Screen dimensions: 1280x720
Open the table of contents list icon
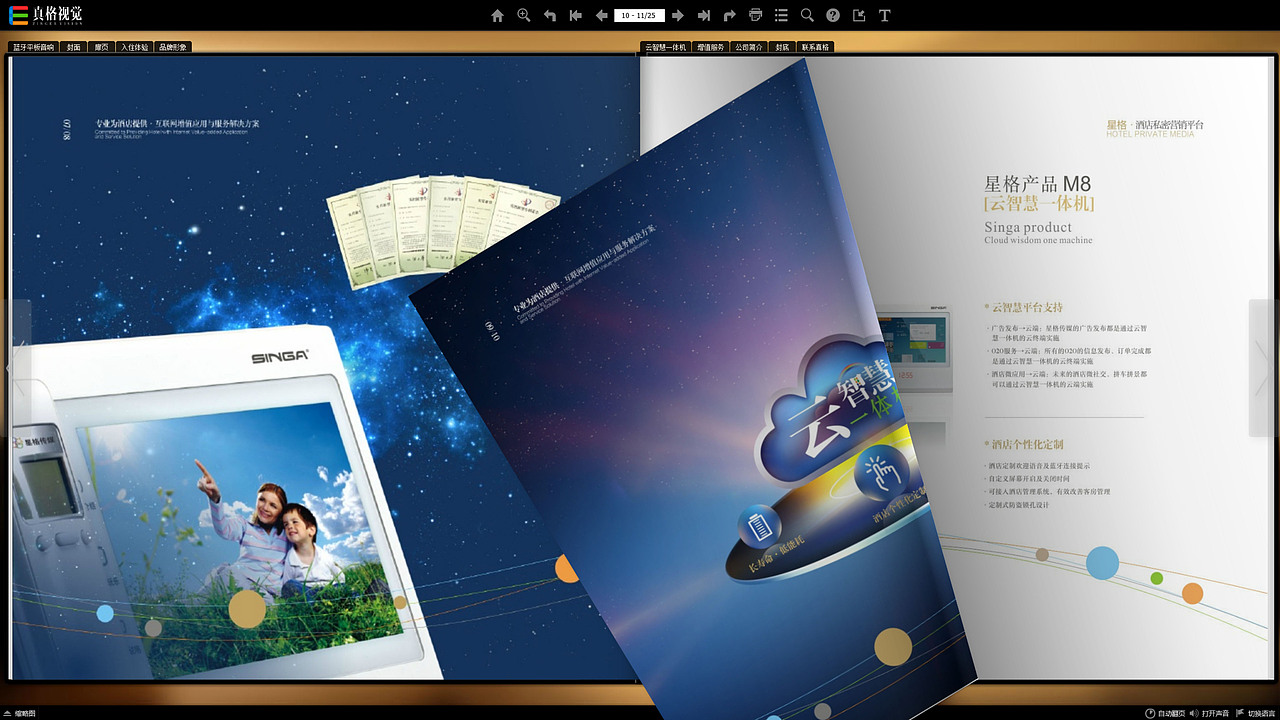pos(781,15)
